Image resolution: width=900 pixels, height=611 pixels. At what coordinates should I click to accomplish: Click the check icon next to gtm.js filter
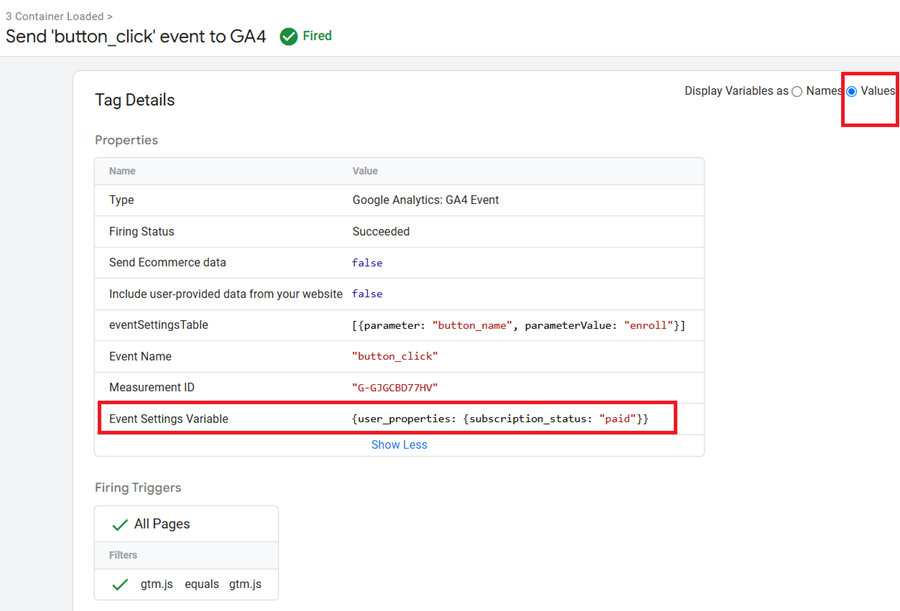pyautogui.click(x=119, y=584)
